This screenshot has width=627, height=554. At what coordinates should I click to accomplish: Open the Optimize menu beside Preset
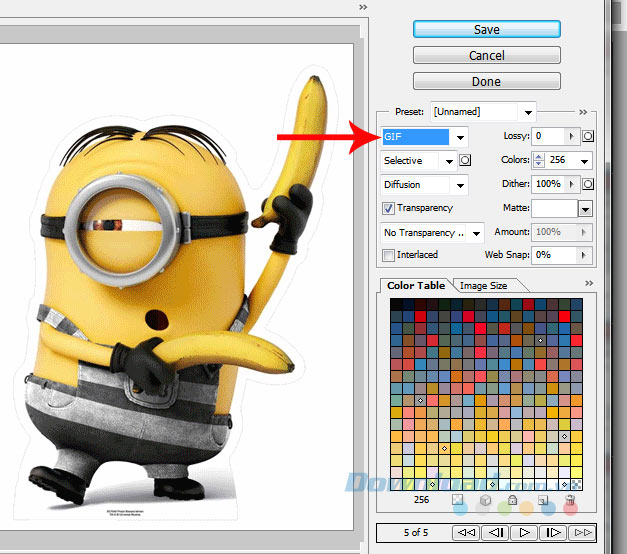583,112
